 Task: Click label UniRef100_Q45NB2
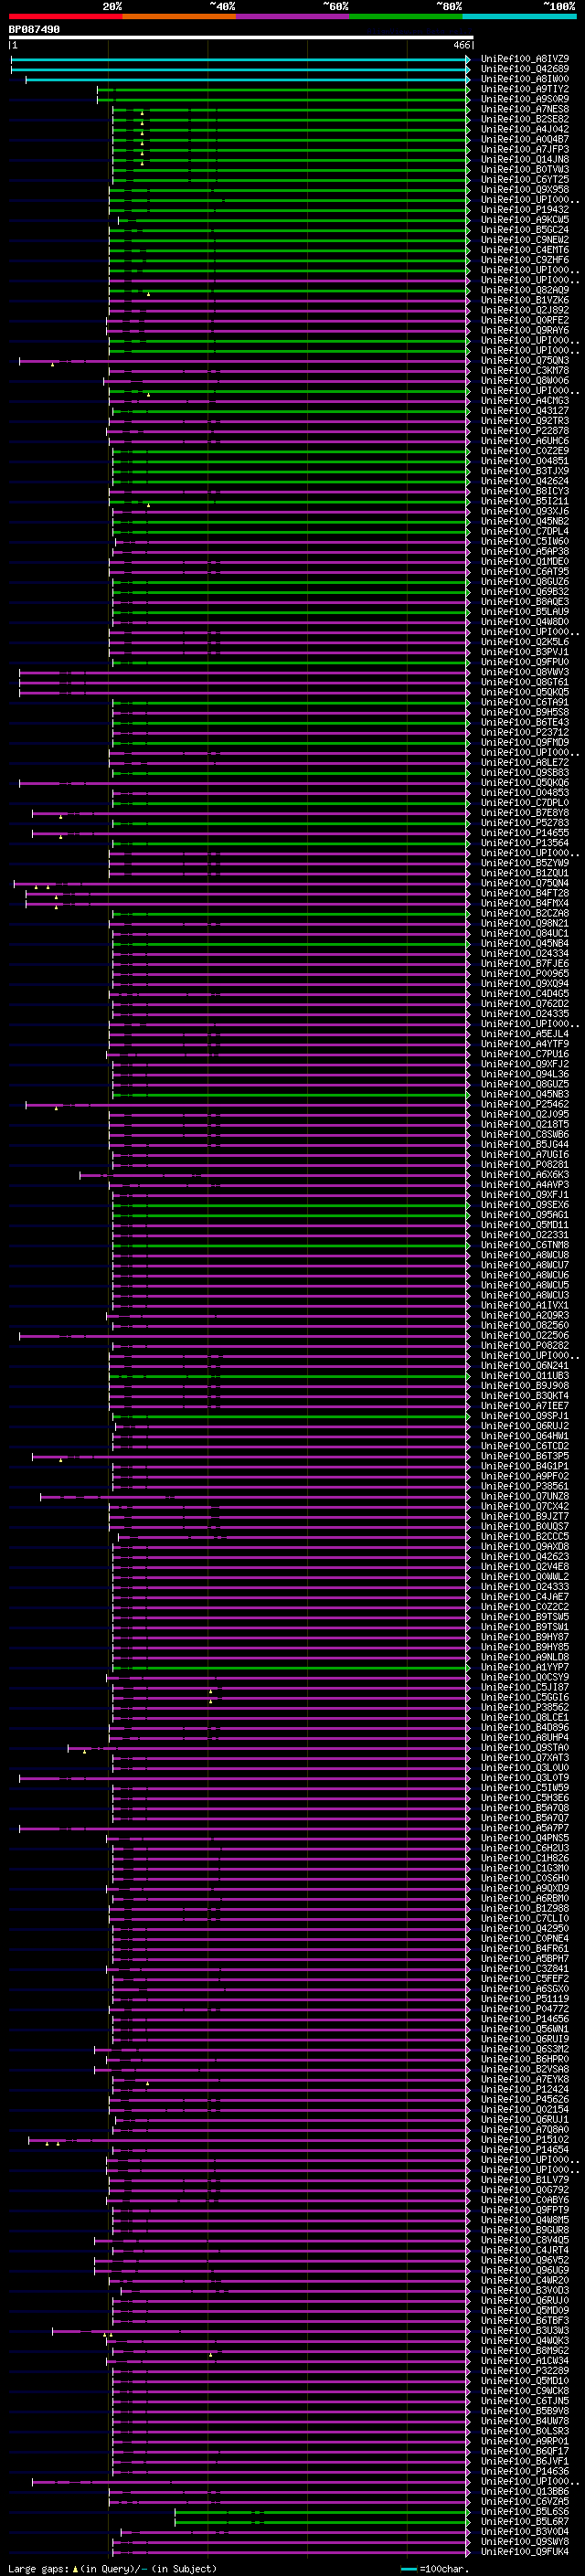tap(525, 521)
